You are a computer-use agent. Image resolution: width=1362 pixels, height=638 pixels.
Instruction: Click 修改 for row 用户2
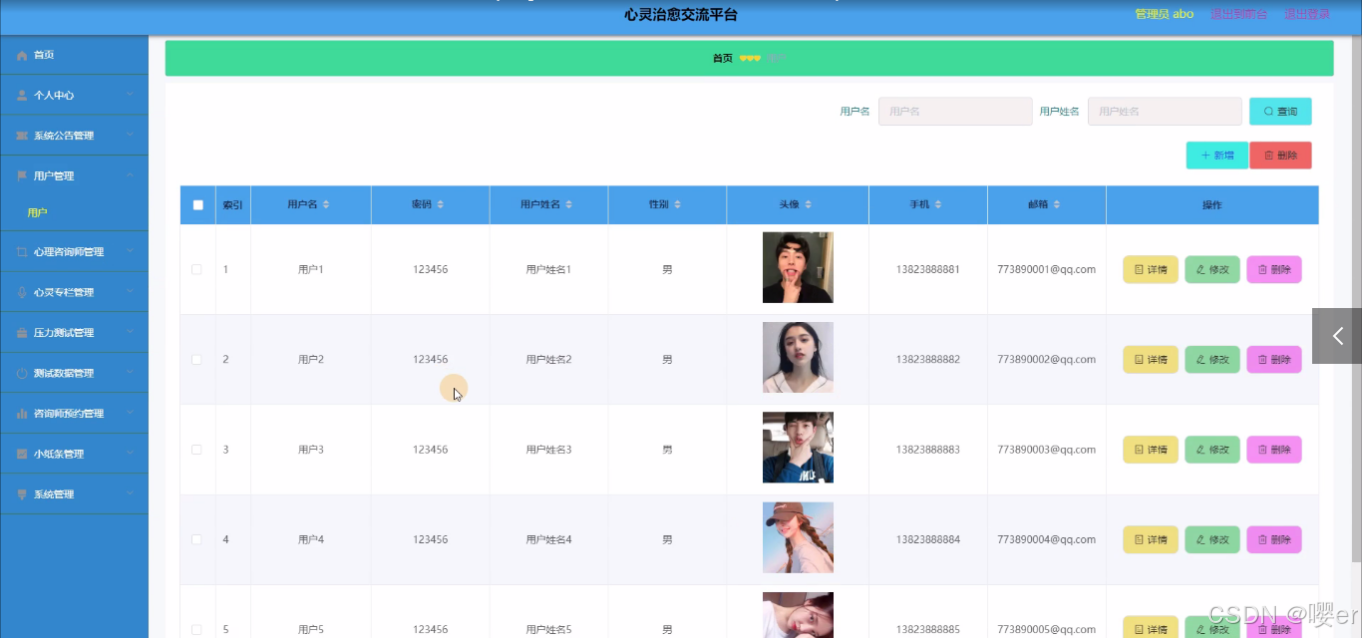(1212, 360)
